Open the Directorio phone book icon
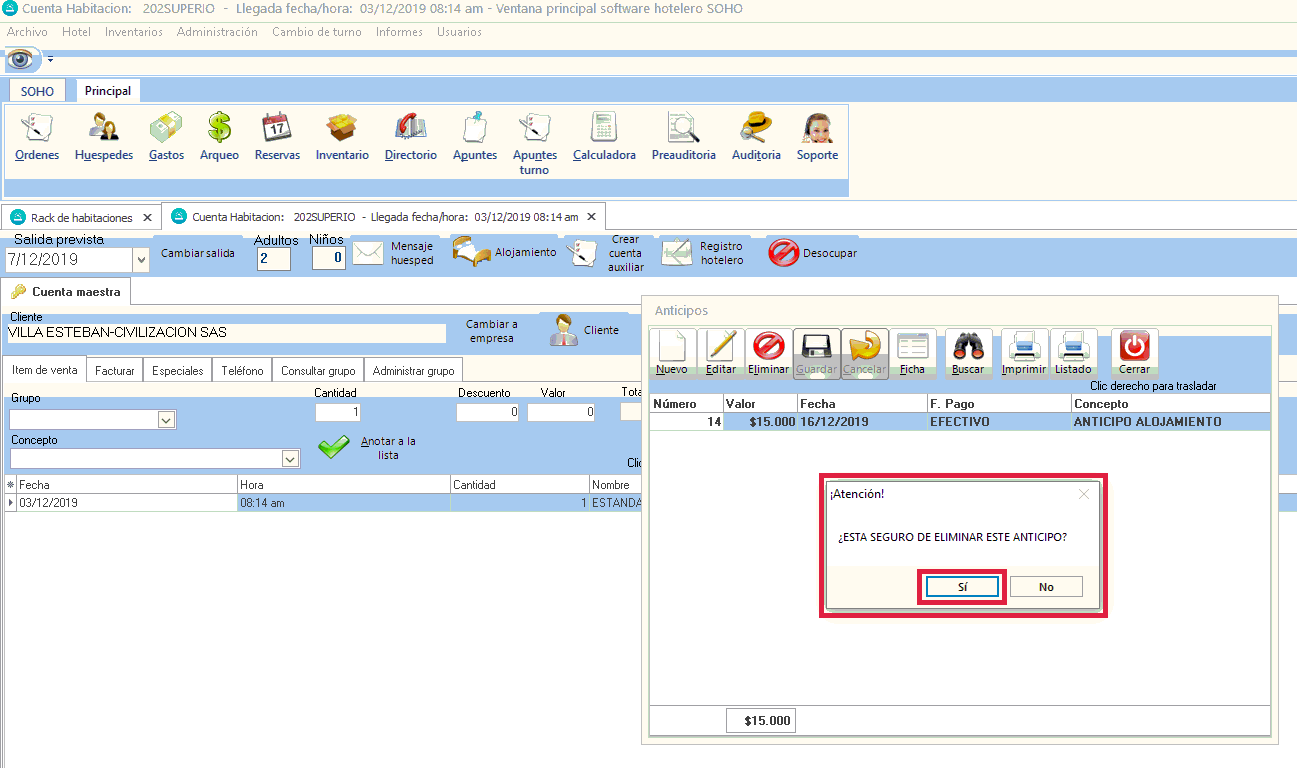This screenshot has width=1297, height=768. click(x=411, y=128)
